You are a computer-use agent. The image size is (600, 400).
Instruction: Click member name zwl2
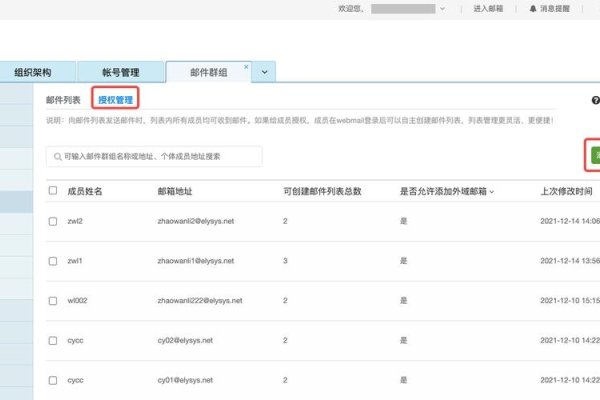coord(75,221)
